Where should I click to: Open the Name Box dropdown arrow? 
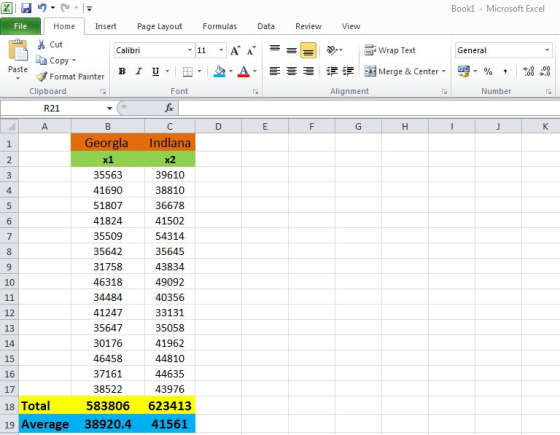pyautogui.click(x=109, y=108)
